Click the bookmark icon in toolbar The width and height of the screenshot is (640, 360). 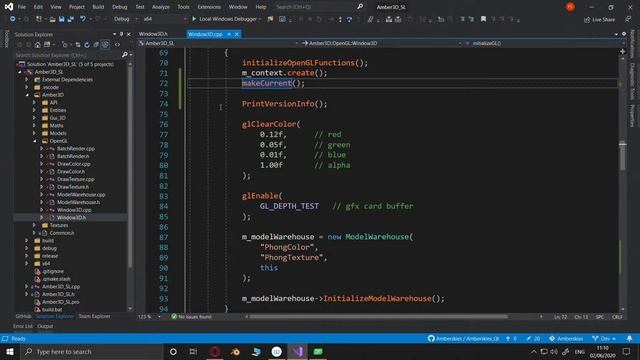click(483, 19)
